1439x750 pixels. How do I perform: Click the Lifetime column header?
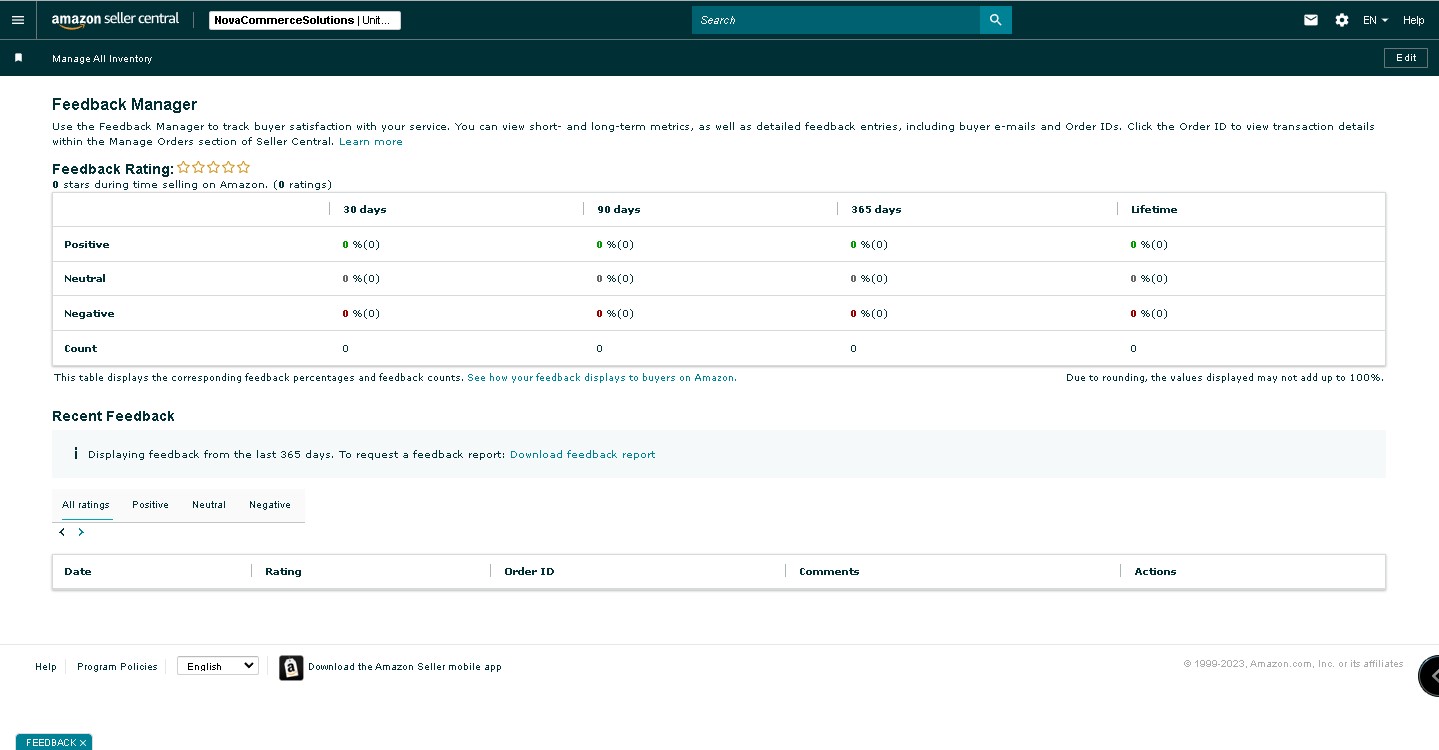[x=1154, y=210]
